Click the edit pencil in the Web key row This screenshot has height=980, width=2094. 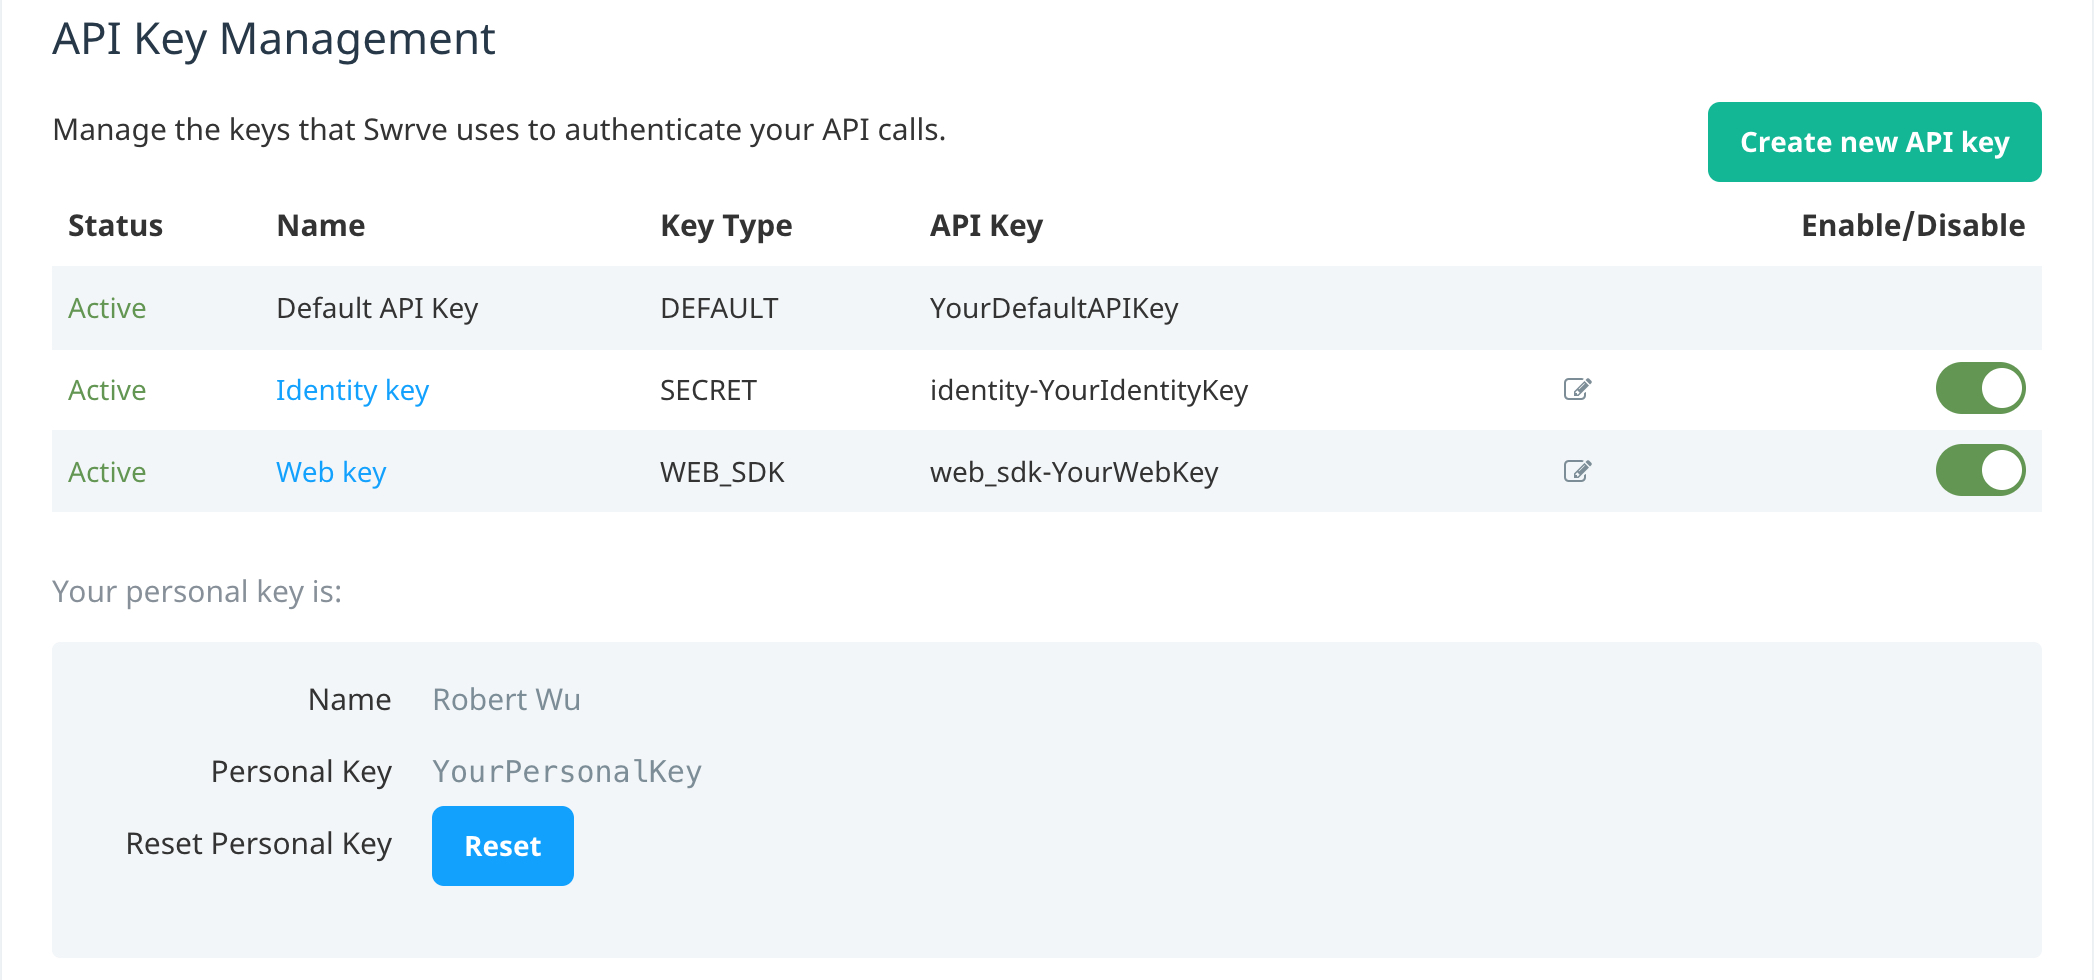click(x=1576, y=471)
